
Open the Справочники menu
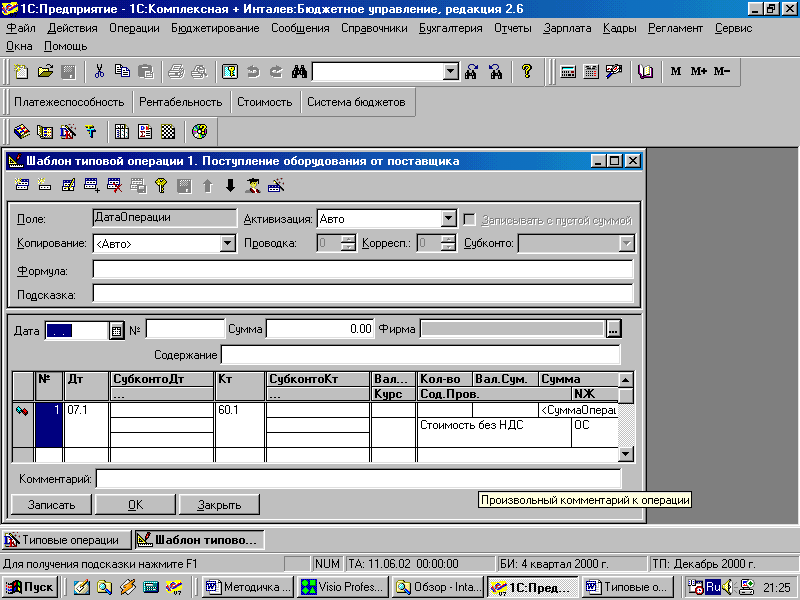[x=374, y=28]
